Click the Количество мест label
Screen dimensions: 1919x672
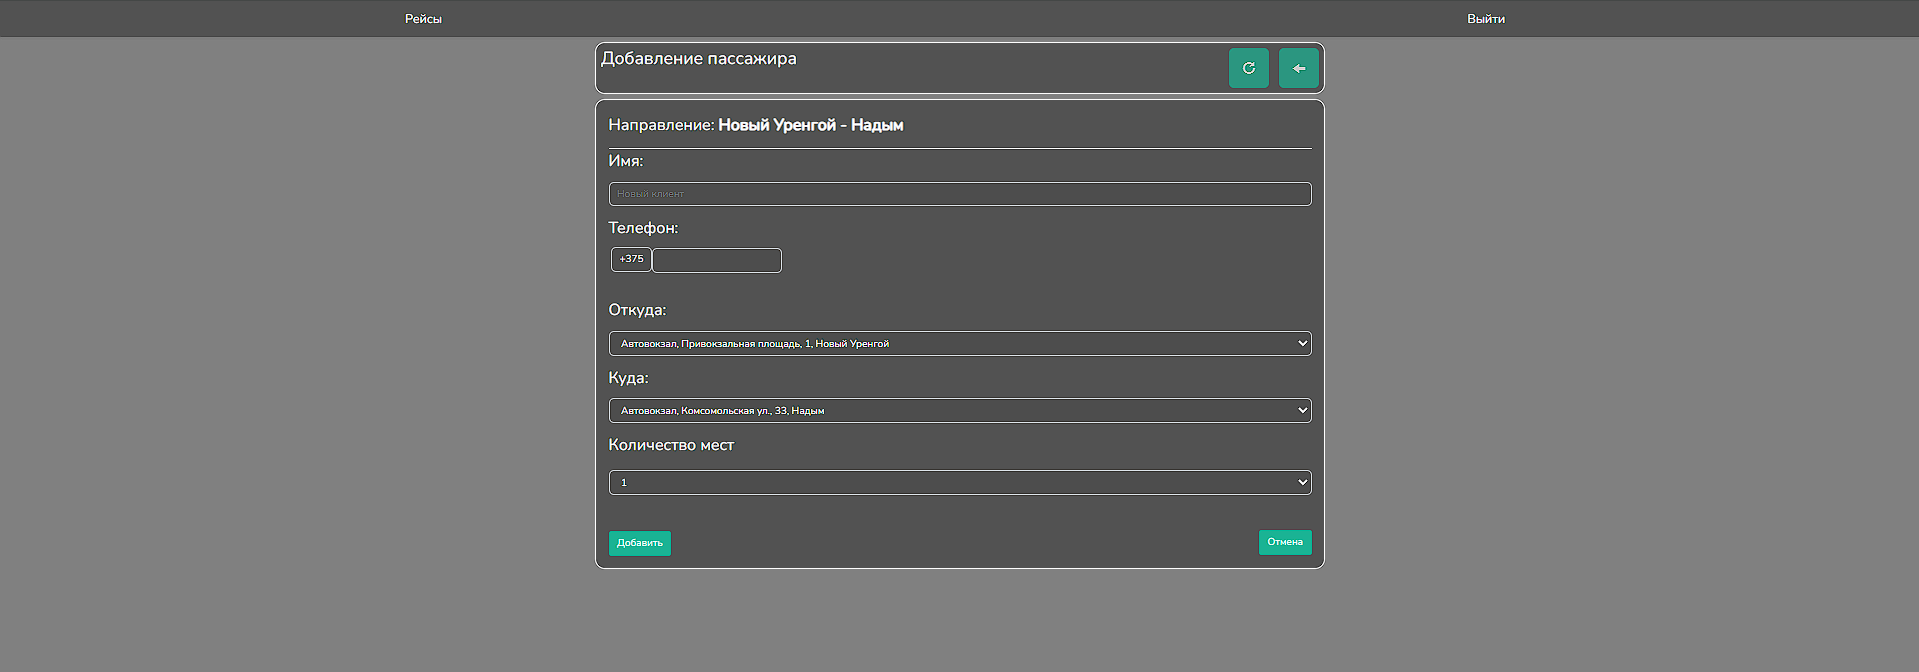coord(671,445)
